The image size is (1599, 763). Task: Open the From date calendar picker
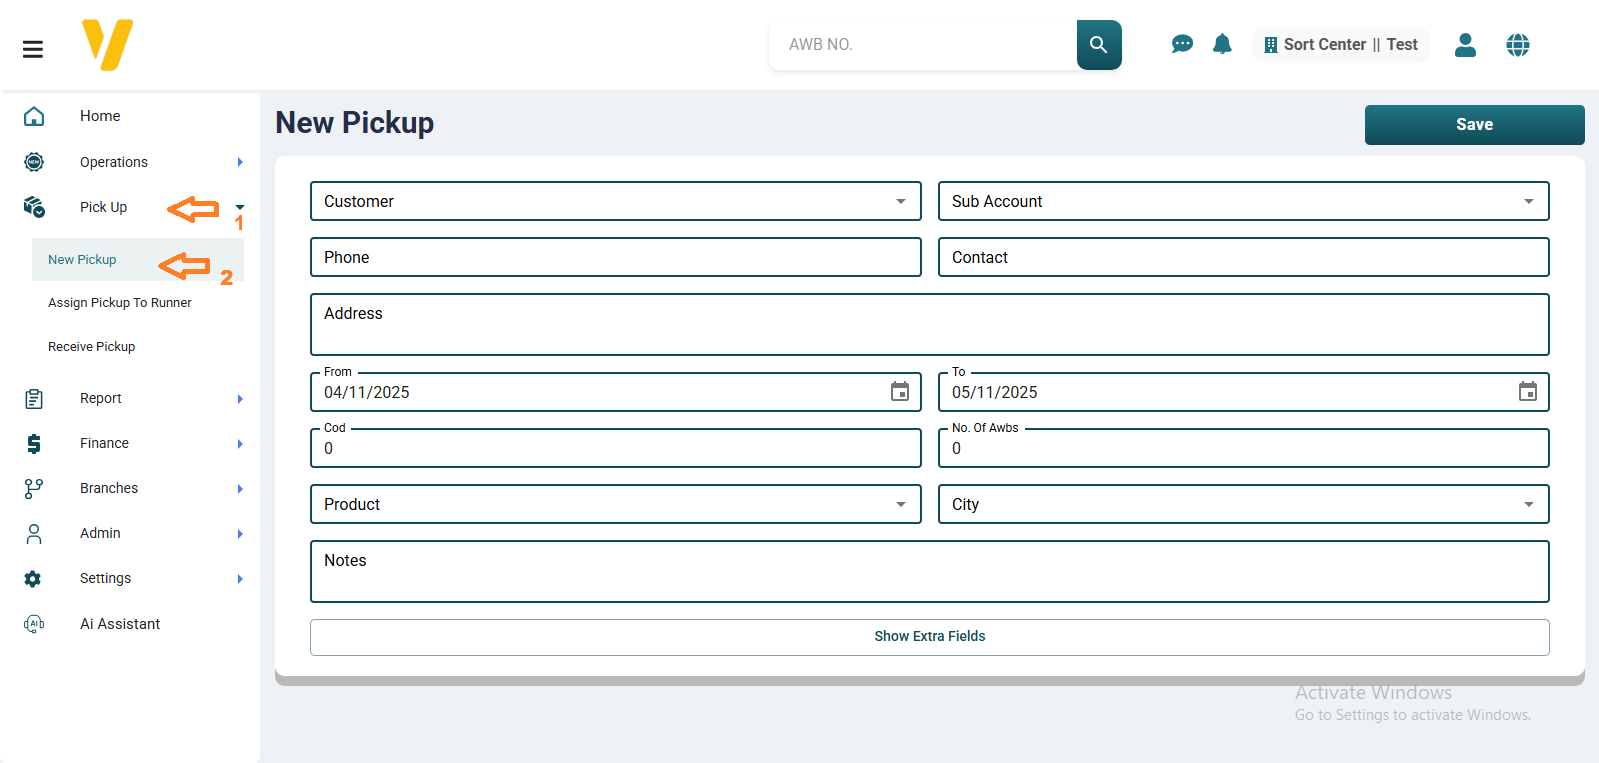[900, 392]
